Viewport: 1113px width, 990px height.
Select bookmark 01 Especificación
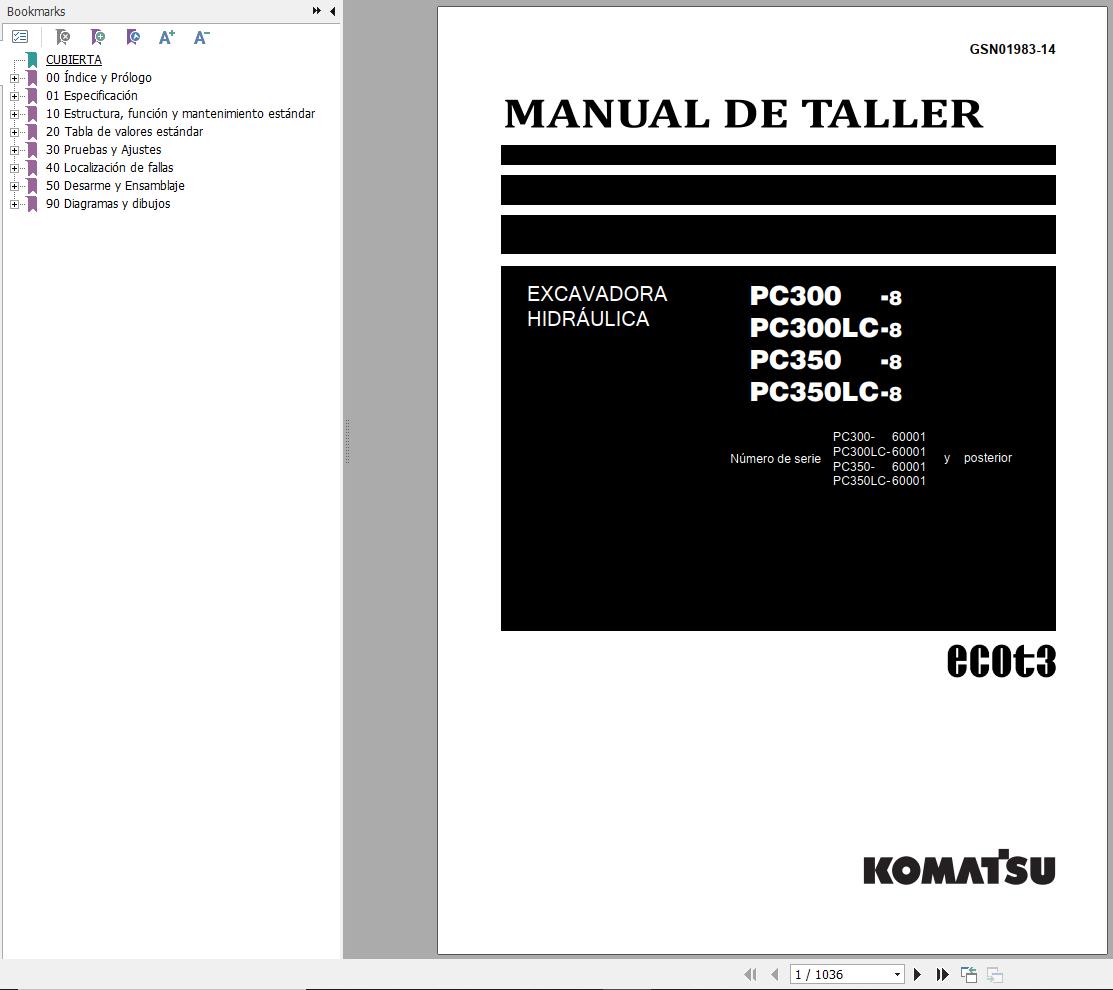pos(92,96)
